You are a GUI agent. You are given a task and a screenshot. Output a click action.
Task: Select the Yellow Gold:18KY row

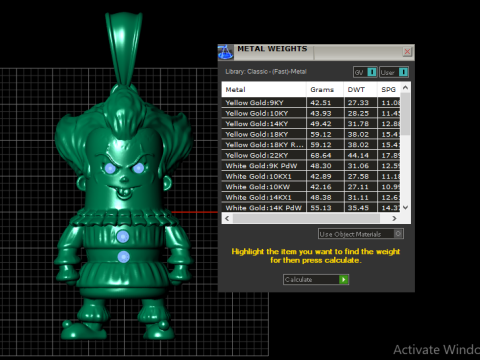(x=311, y=134)
